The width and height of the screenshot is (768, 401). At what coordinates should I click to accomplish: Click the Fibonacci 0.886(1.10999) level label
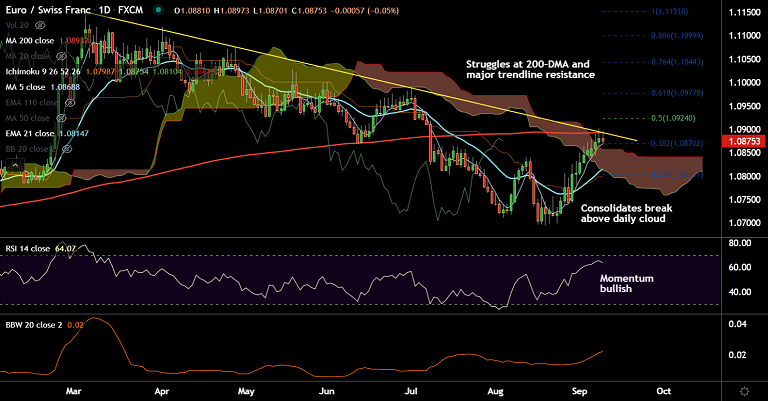pos(677,35)
